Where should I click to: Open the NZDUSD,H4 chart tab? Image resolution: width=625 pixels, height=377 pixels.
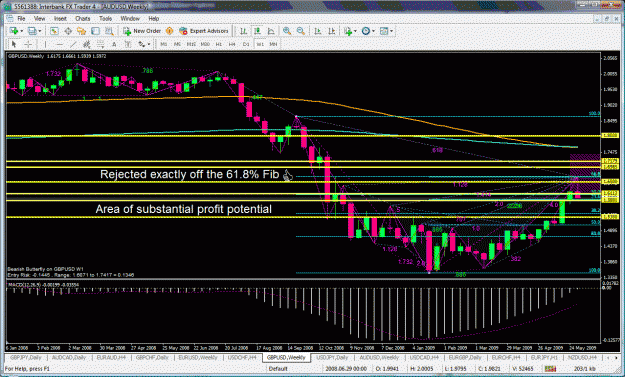(x=583, y=357)
